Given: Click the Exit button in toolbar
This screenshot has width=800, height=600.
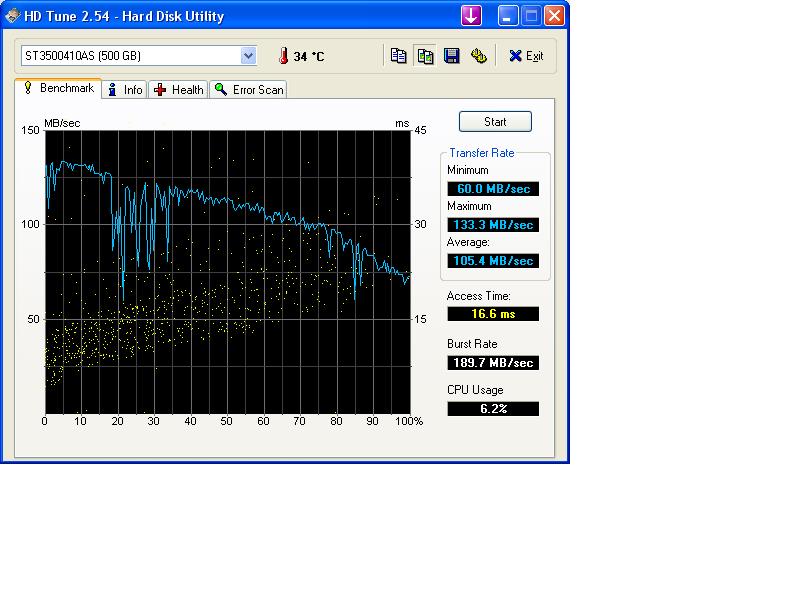Looking at the screenshot, I should click(x=526, y=56).
